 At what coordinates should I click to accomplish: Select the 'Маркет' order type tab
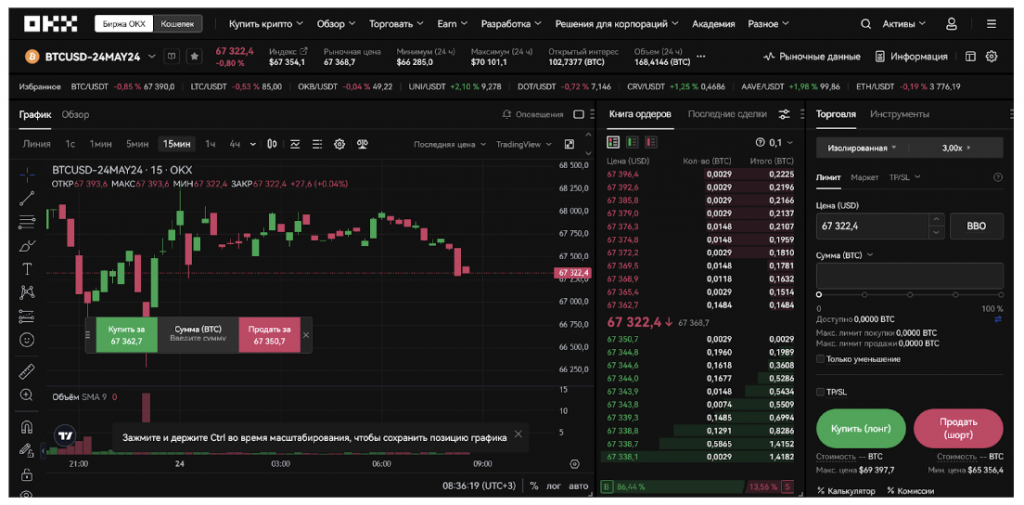tap(865, 177)
